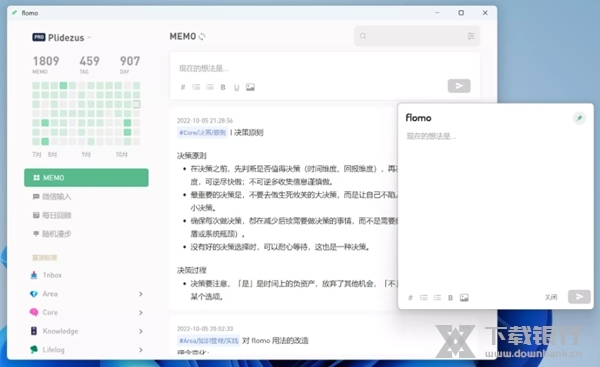Send memo from quick input window
Viewport: 600px width, 367px height.
579,297
